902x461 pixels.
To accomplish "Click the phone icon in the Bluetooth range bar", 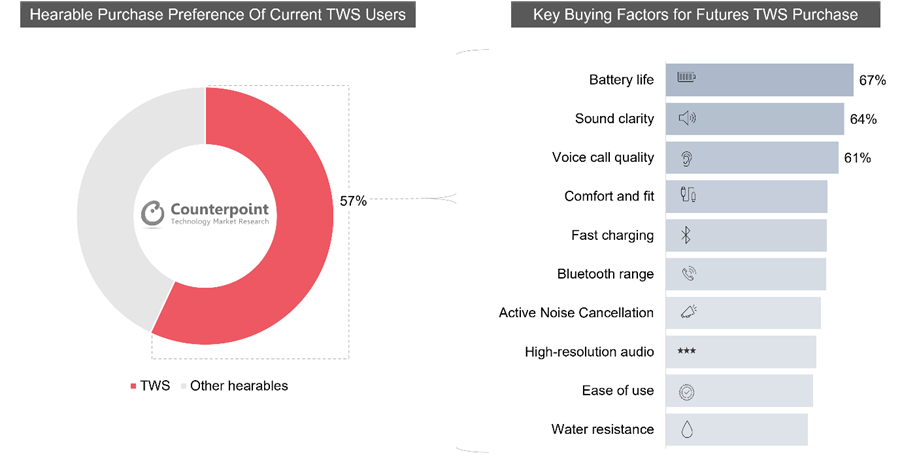I will pos(688,274).
